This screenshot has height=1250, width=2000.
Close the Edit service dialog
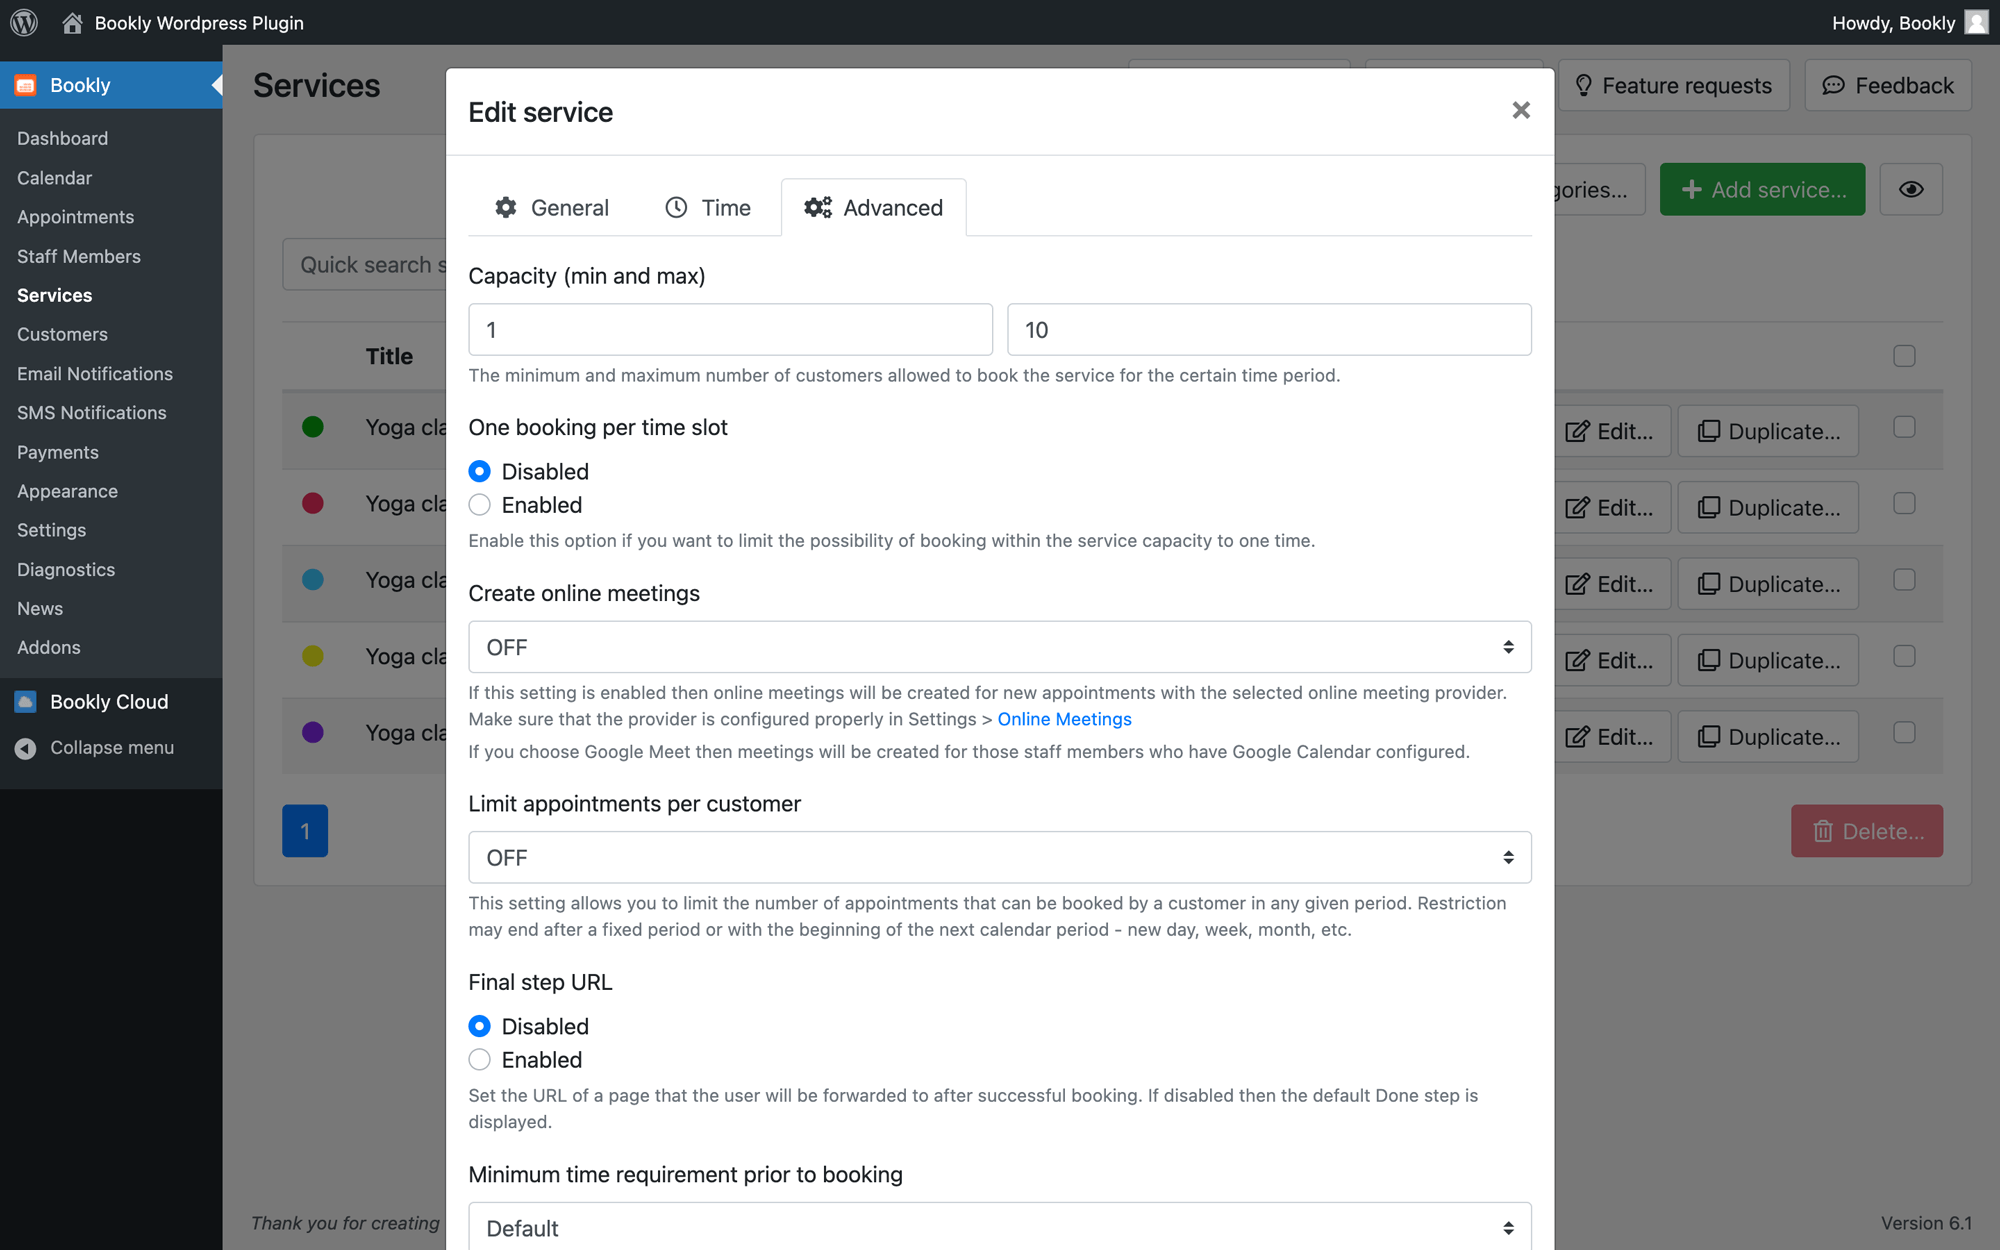[1521, 110]
